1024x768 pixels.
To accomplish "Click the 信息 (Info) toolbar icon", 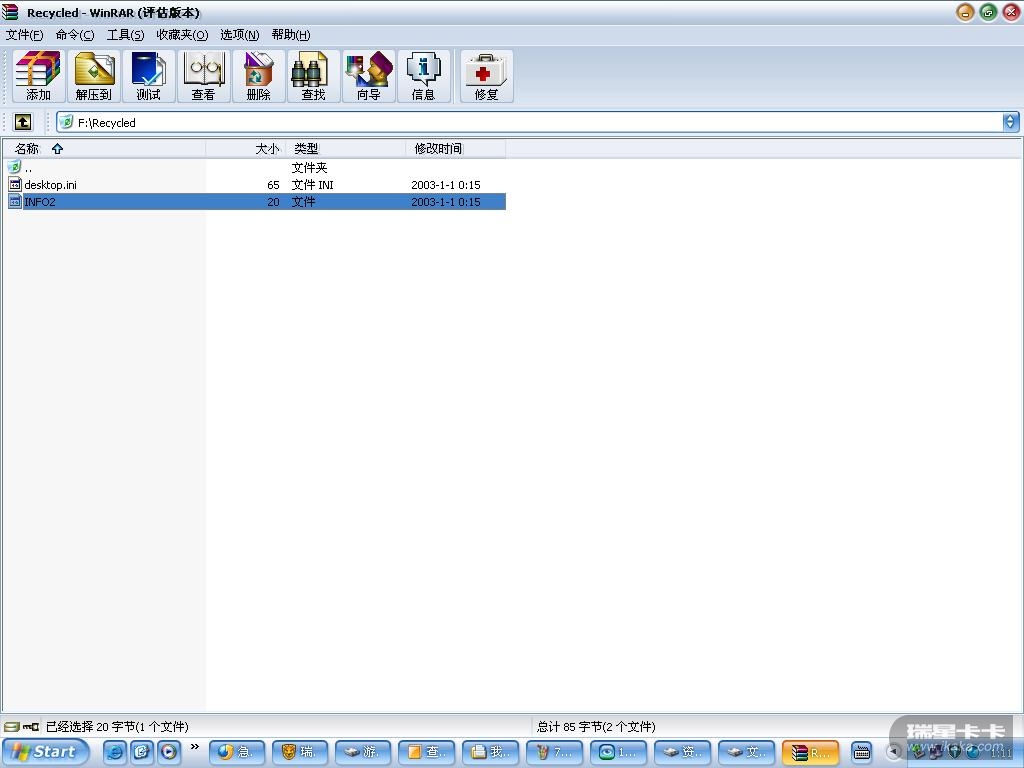I will (424, 76).
